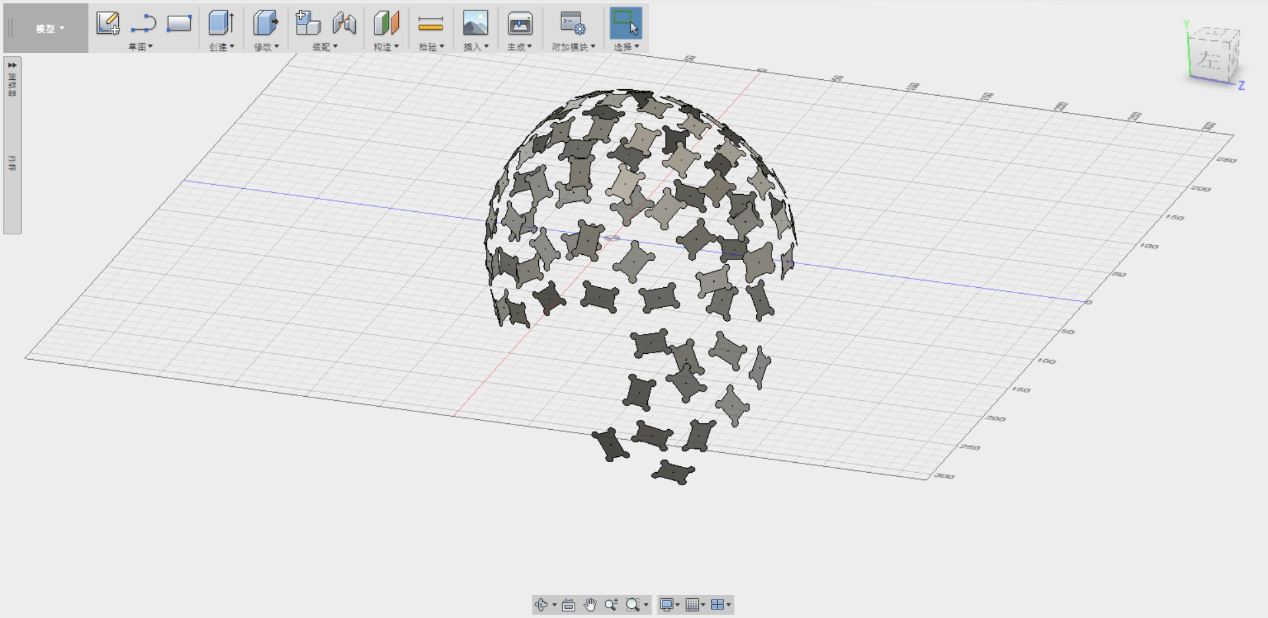Viewport: 1268px width, 618px height.
Task: Open the 插入 menu
Action: 475,47
